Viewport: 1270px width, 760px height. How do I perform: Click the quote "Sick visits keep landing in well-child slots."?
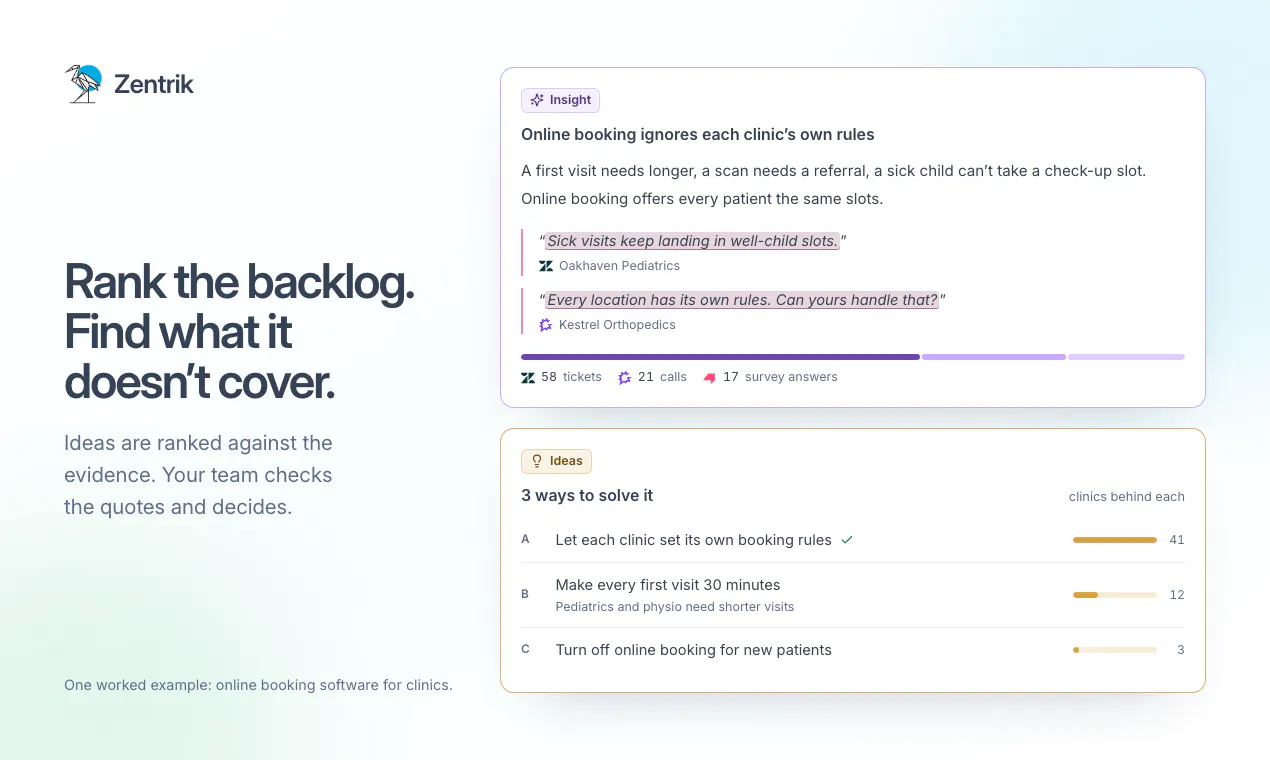pyautogui.click(x=693, y=241)
